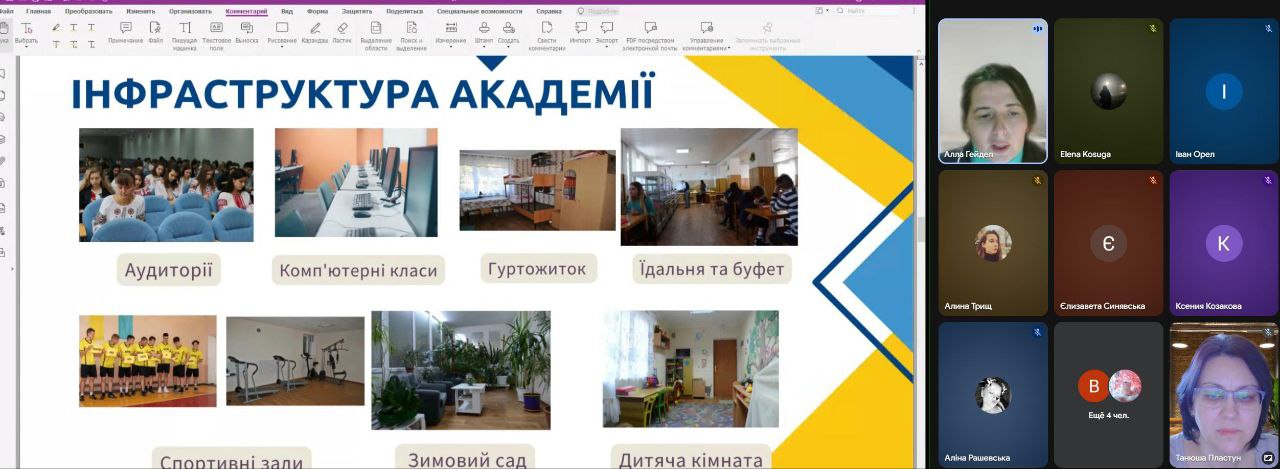Viewport: 1280px width, 469px height.
Task: Click the Файл attachment tool icon
Action: 155,32
